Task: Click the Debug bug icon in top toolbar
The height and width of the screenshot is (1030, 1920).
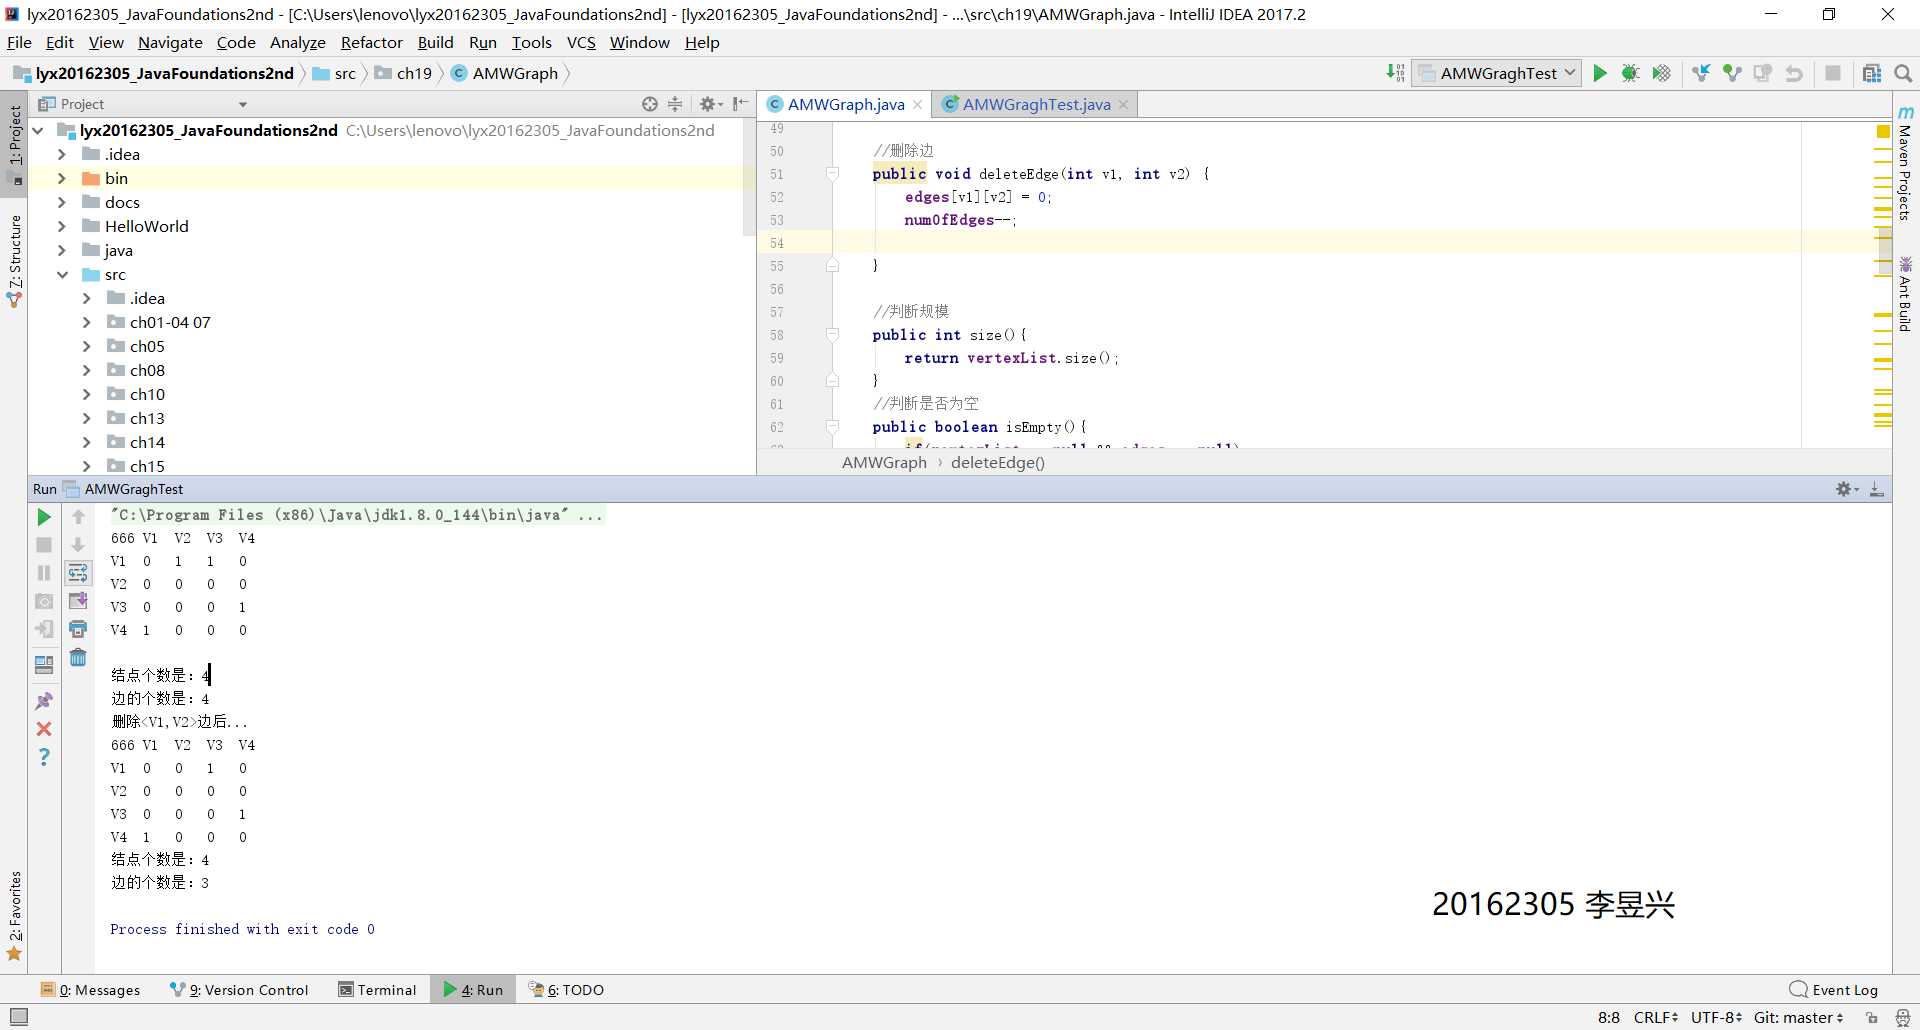Action: pyautogui.click(x=1630, y=73)
